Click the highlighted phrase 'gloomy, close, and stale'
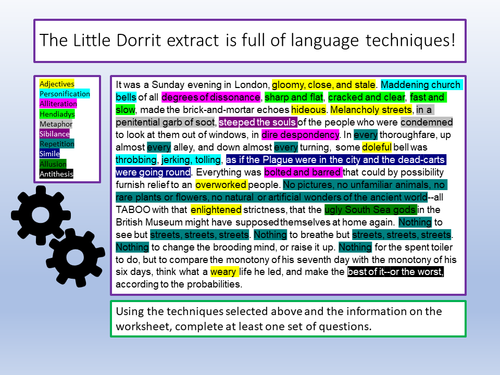500x375 pixels. tap(323, 85)
